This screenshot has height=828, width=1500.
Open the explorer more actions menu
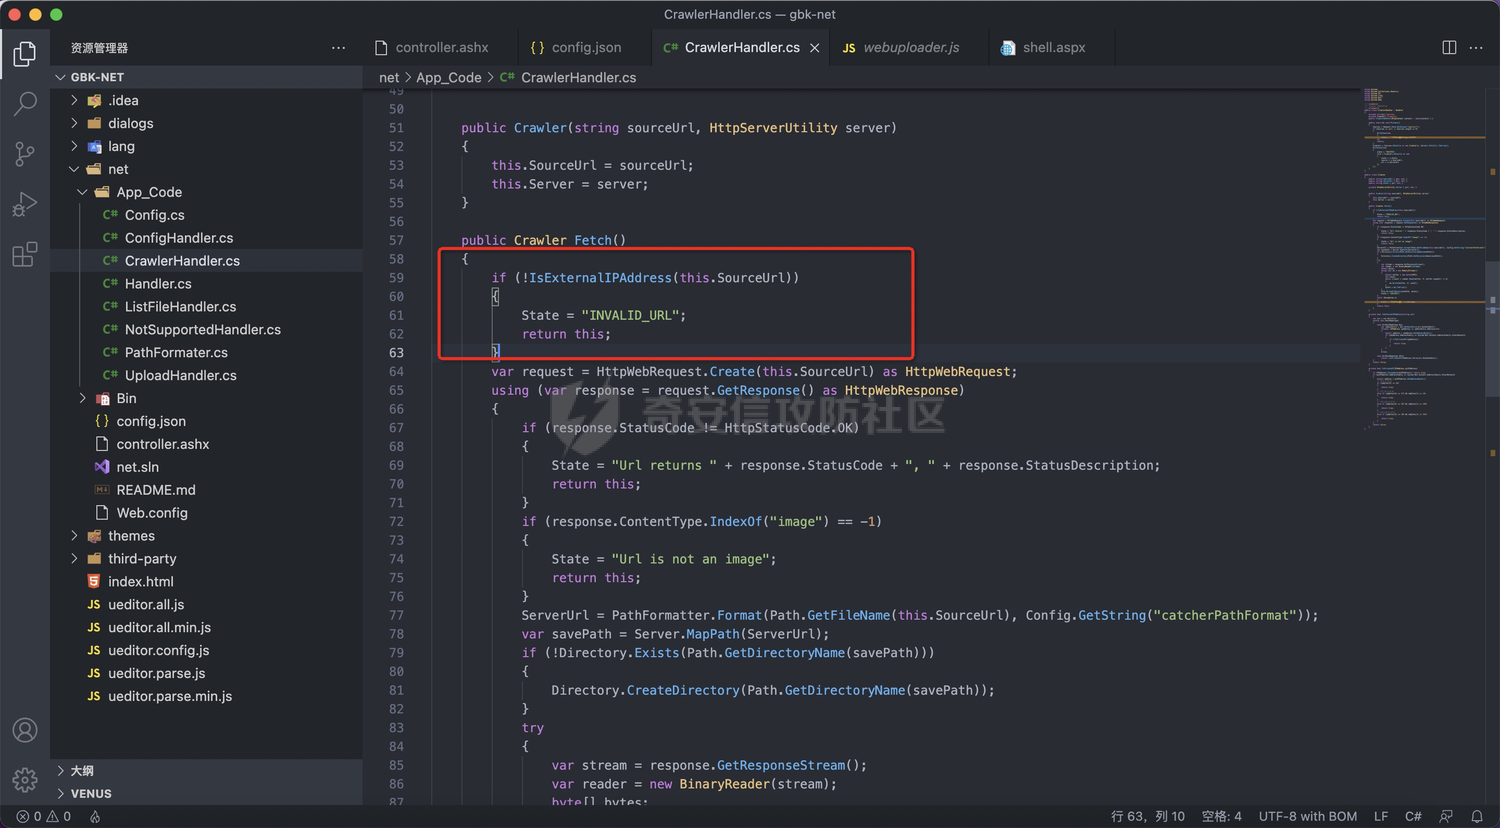pyautogui.click(x=339, y=48)
